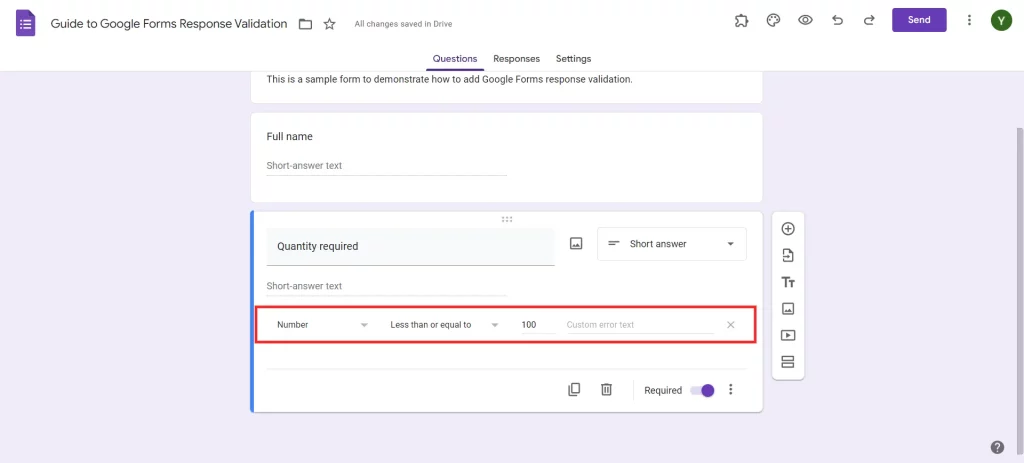
Task: Add image from side toolbar
Action: click(788, 308)
